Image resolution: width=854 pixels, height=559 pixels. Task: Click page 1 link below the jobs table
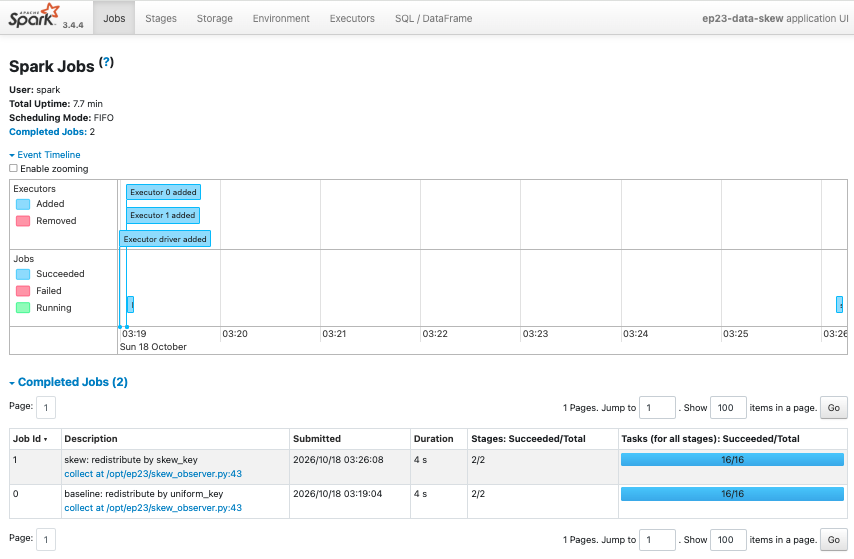point(46,539)
